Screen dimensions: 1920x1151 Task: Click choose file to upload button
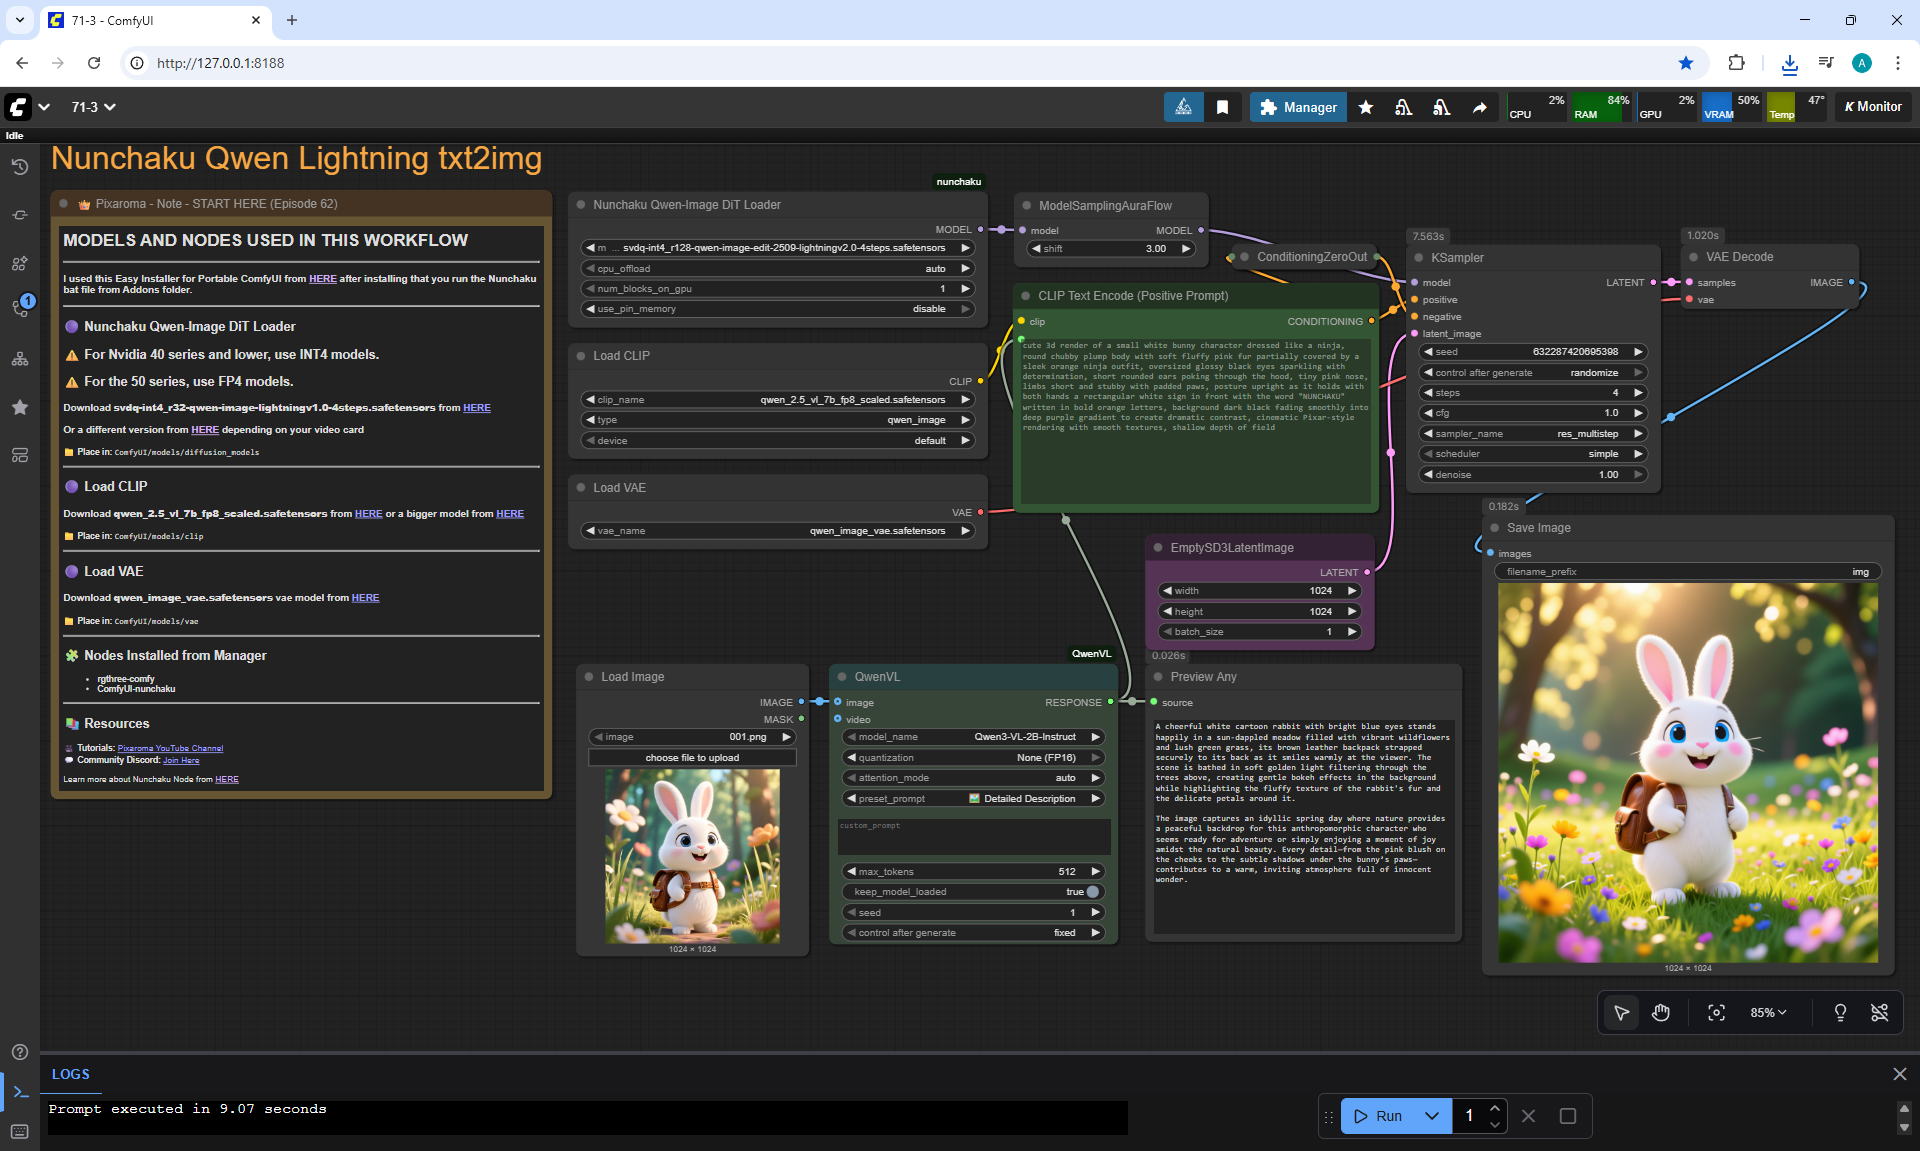pos(692,758)
